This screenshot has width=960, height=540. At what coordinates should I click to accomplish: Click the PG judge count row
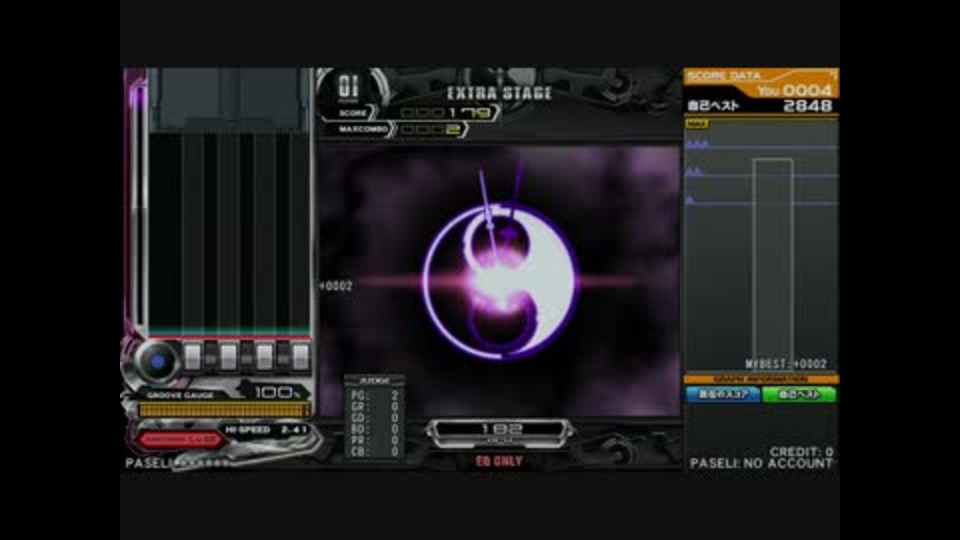[x=375, y=396]
